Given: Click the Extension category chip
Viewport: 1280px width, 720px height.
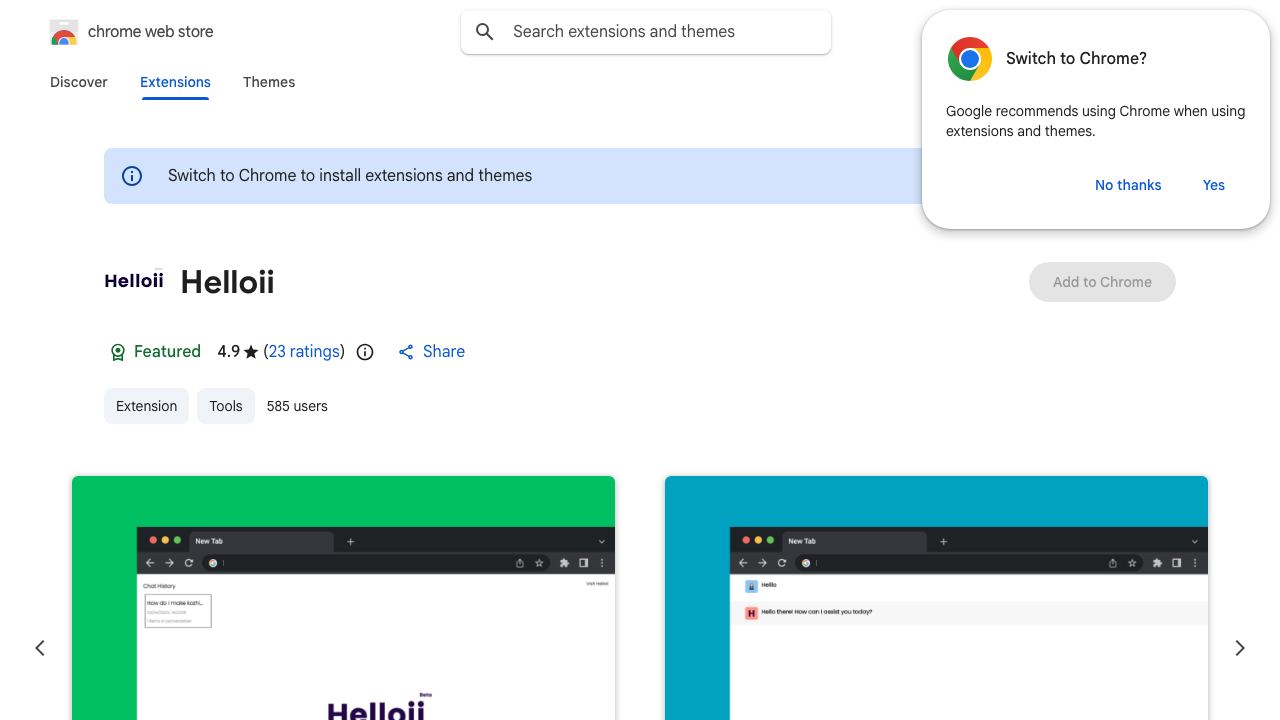Looking at the screenshot, I should pyautogui.click(x=146, y=406).
